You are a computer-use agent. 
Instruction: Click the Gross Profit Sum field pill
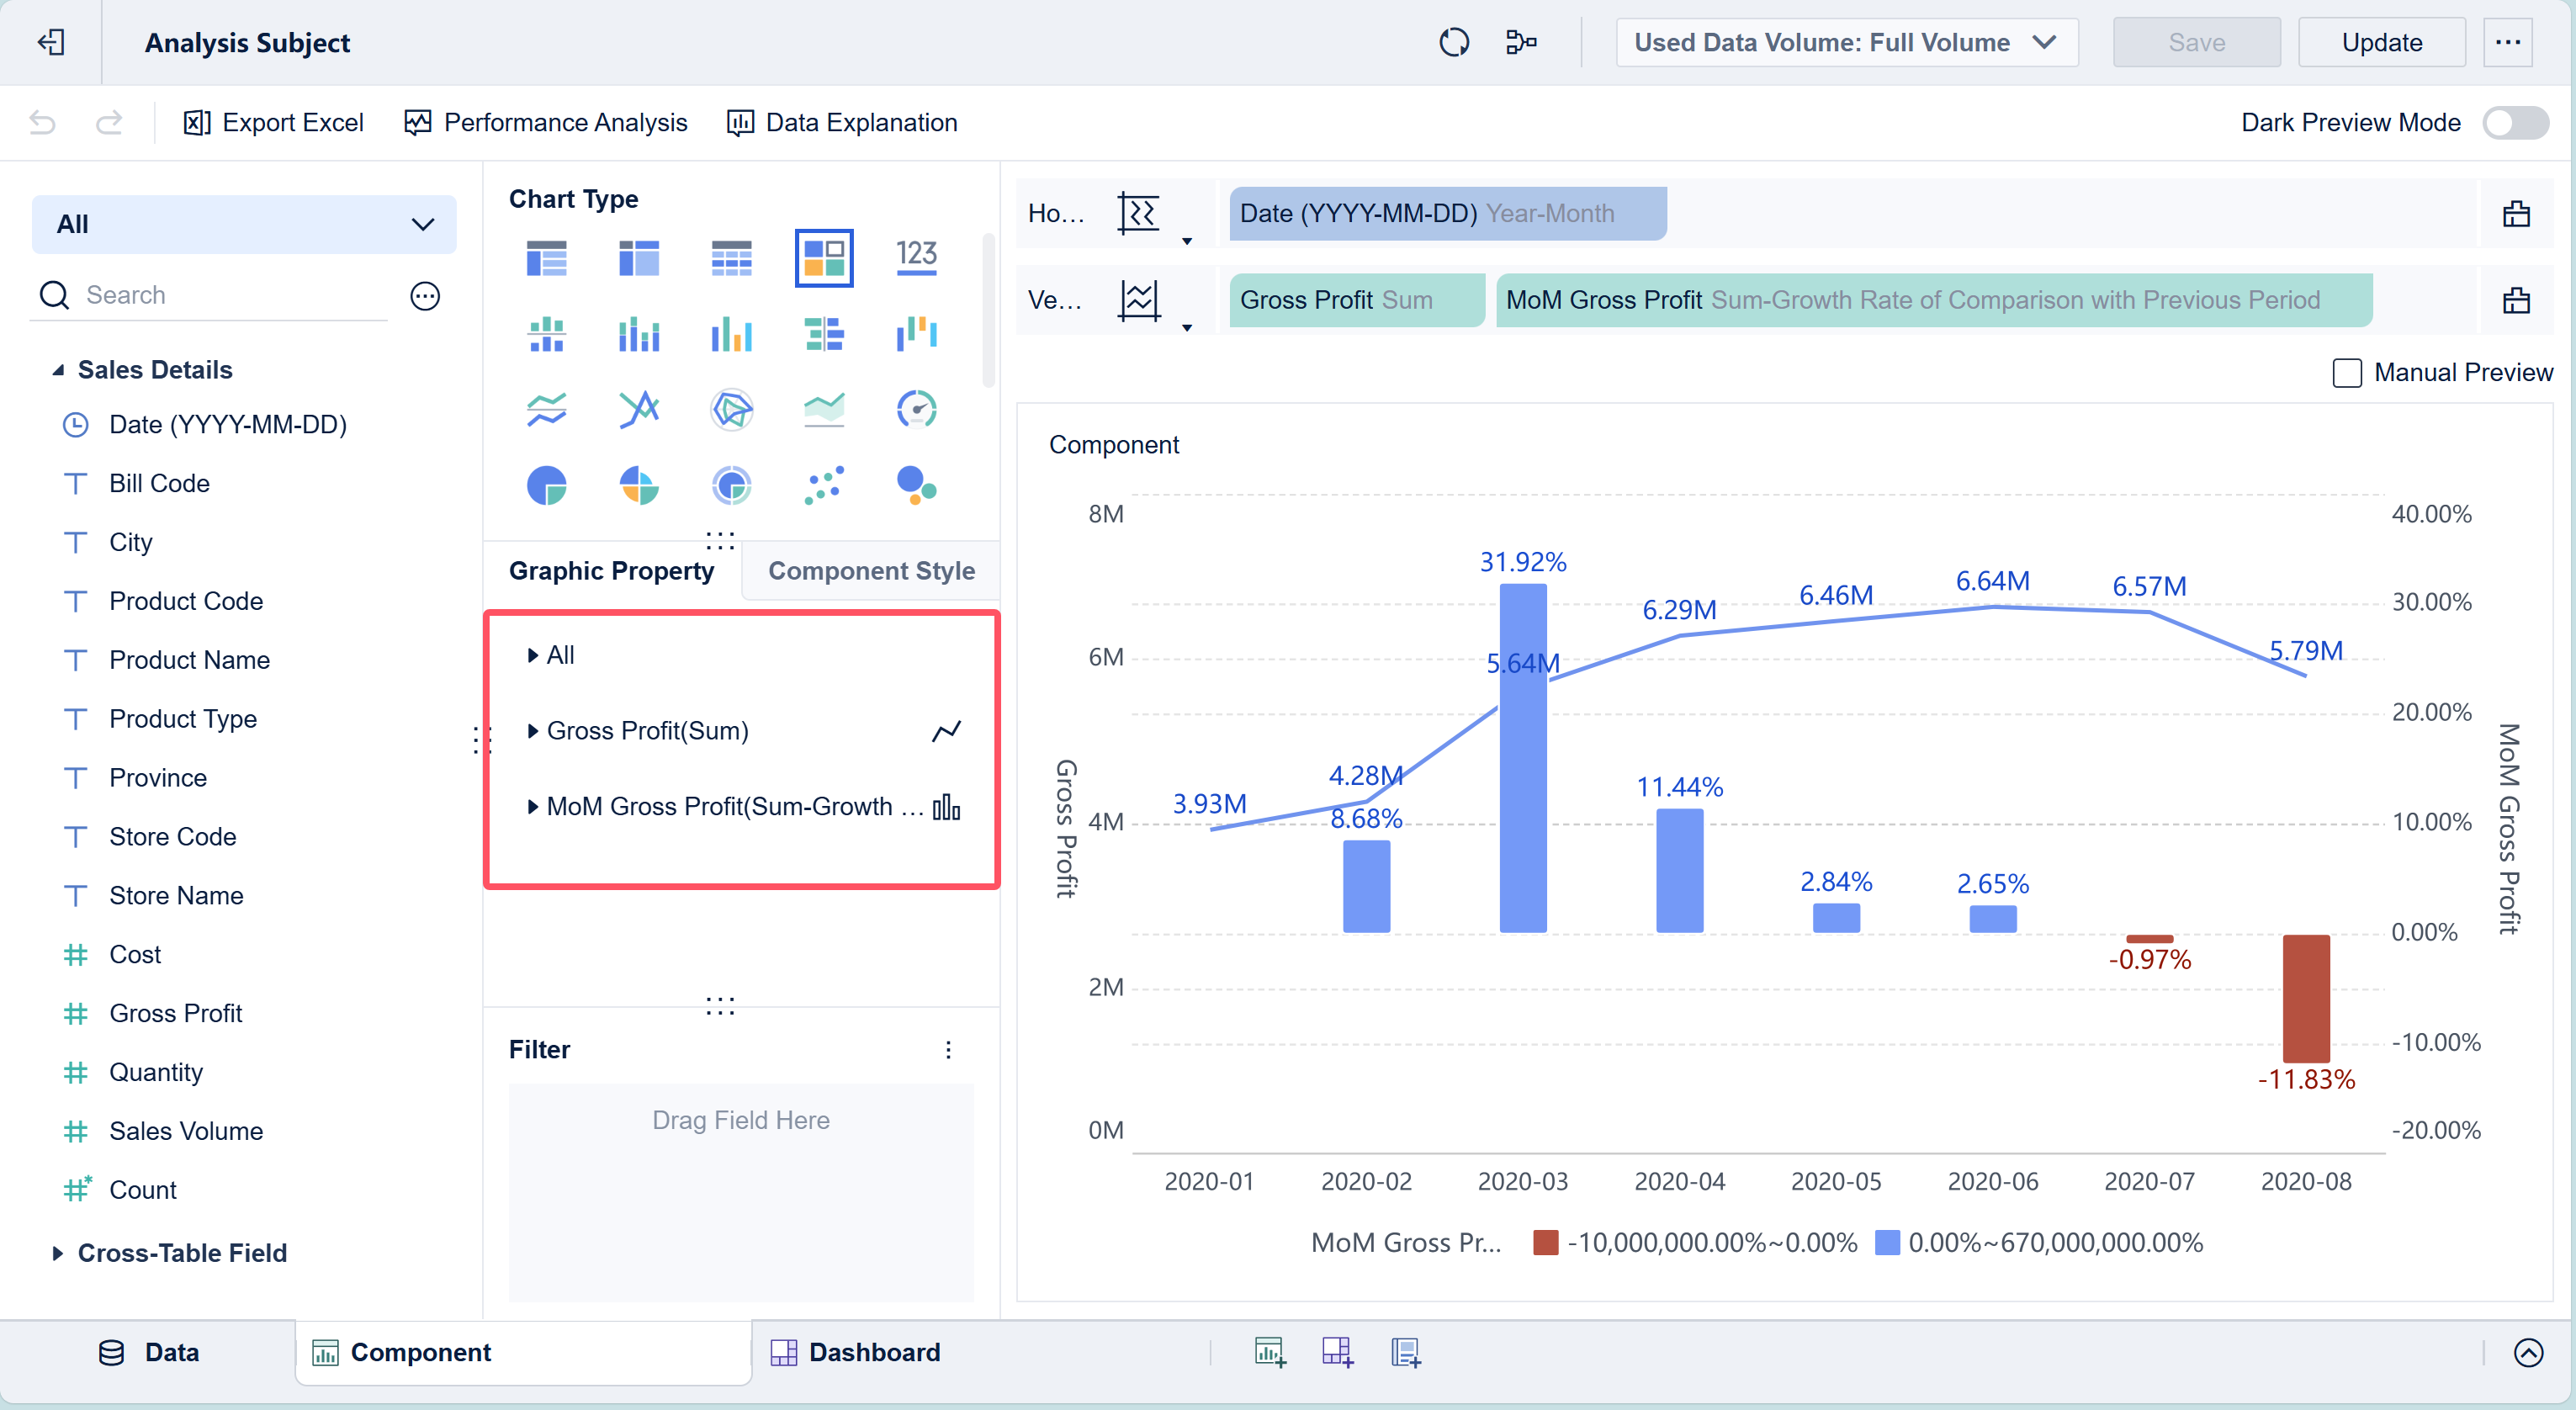click(1356, 301)
